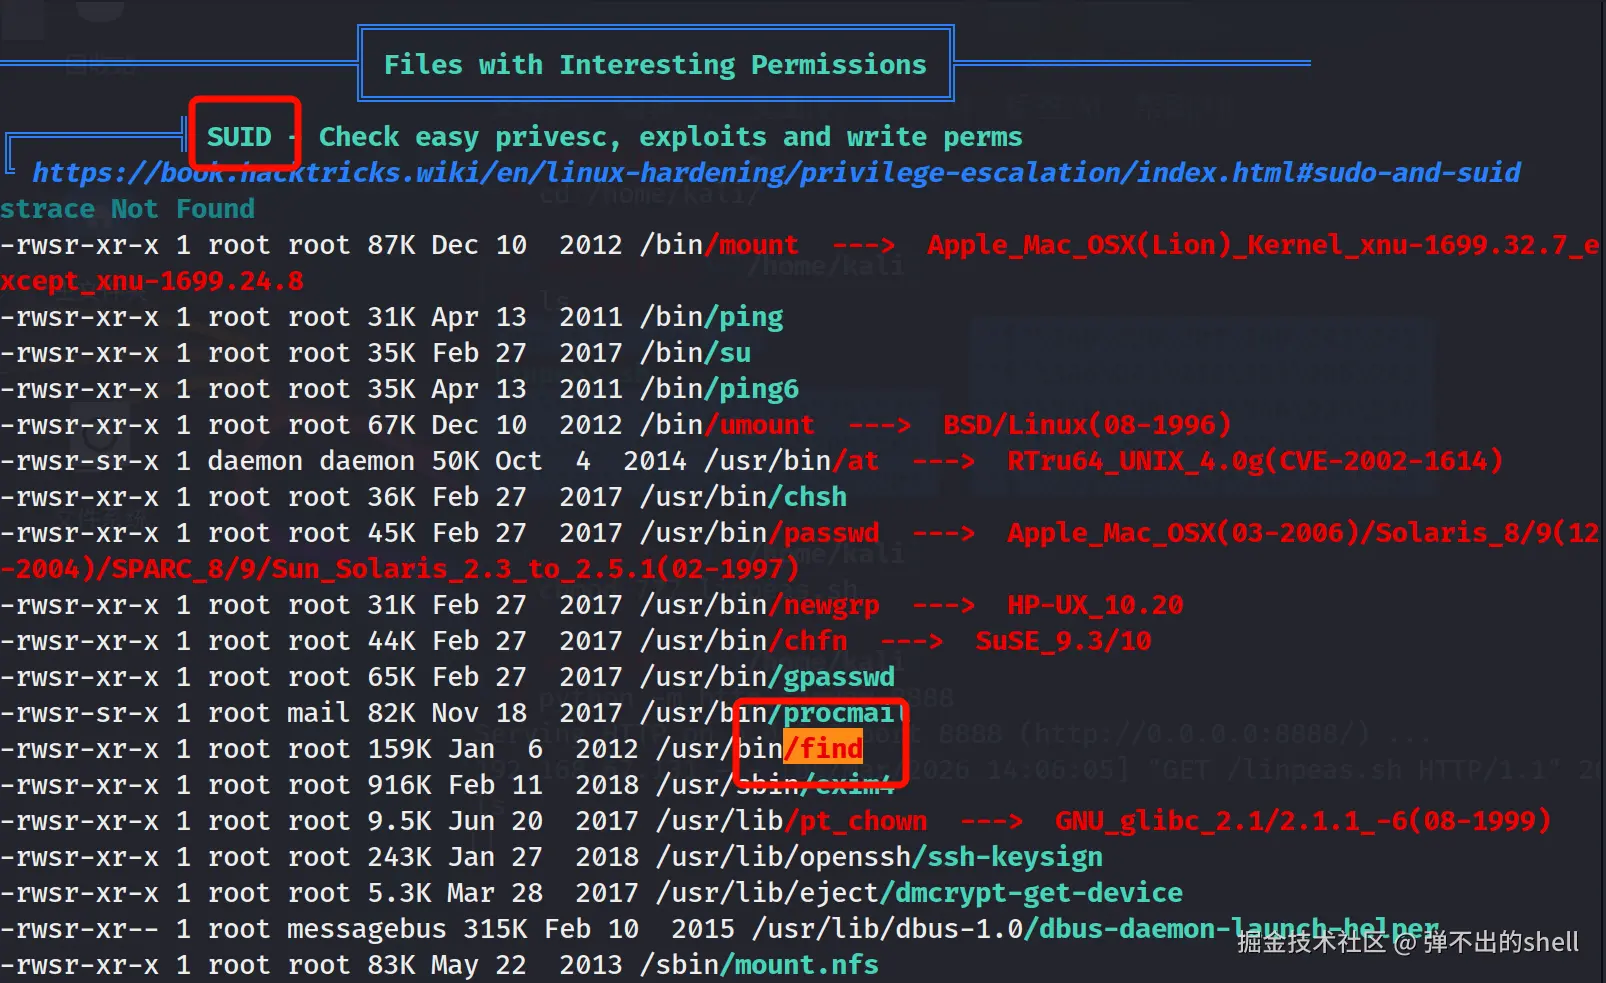Click the /bin/su file path

(x=695, y=353)
